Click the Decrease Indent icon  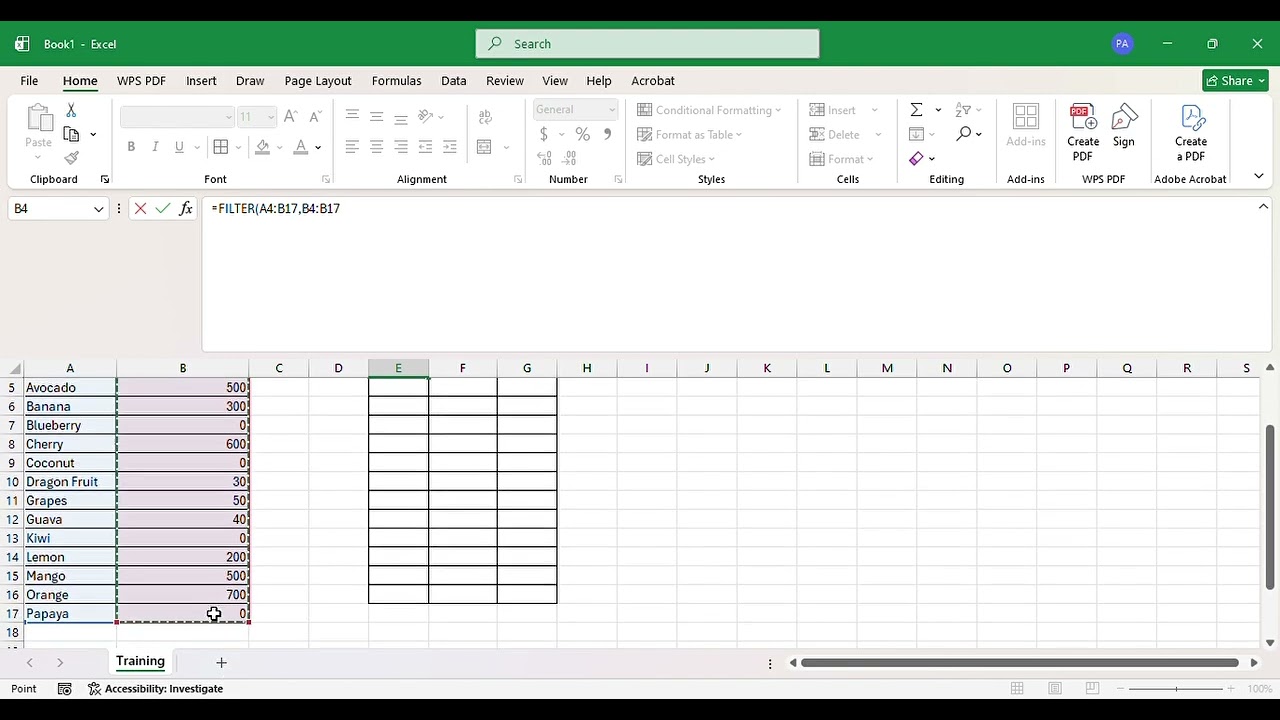[426, 147]
